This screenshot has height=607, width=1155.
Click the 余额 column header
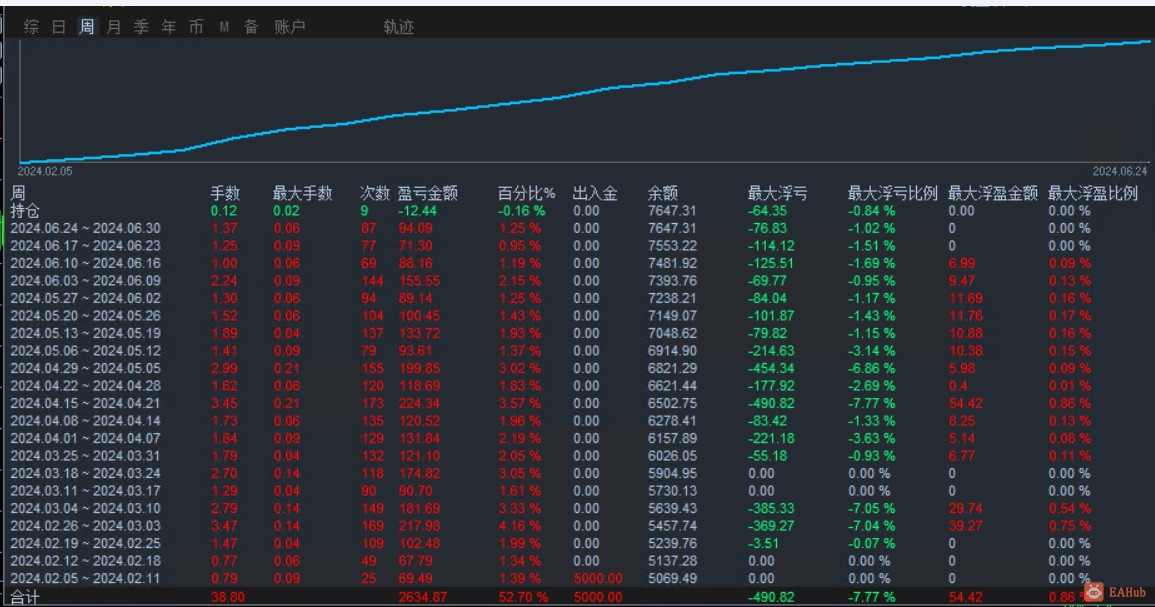(x=662, y=193)
